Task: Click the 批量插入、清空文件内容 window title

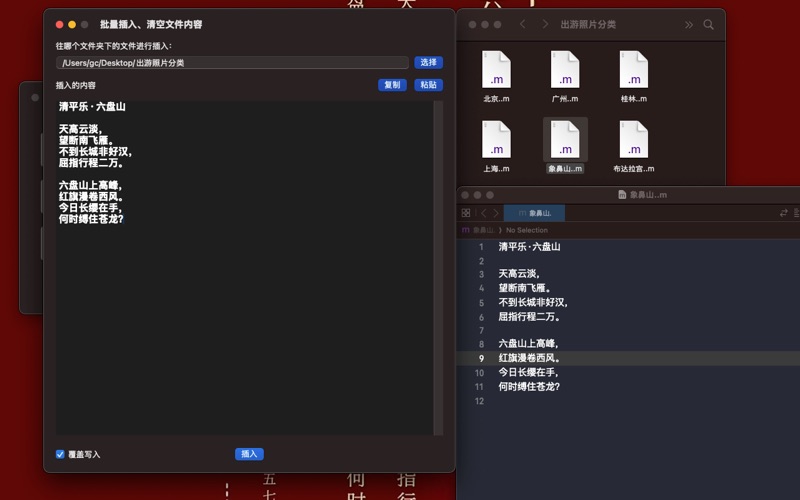Action: coord(151,24)
